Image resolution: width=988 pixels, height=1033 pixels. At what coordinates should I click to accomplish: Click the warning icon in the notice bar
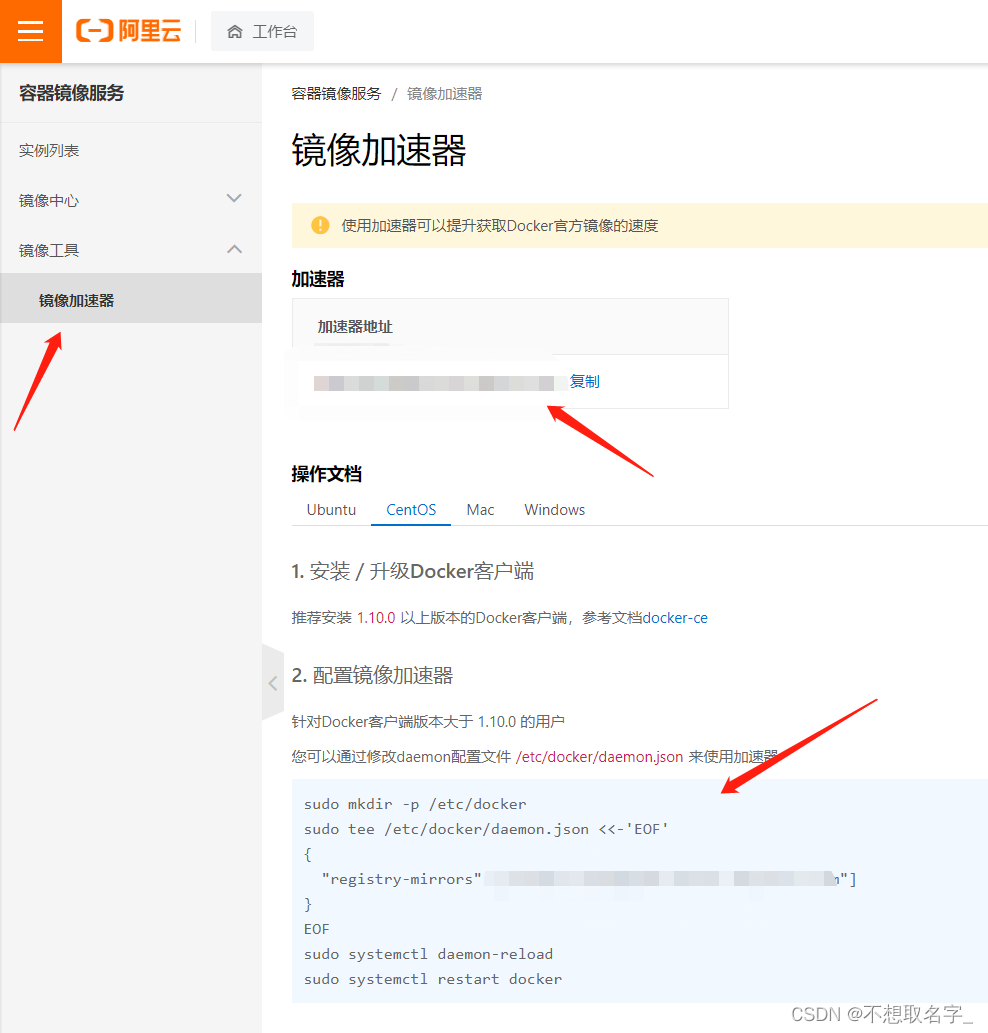tap(320, 225)
